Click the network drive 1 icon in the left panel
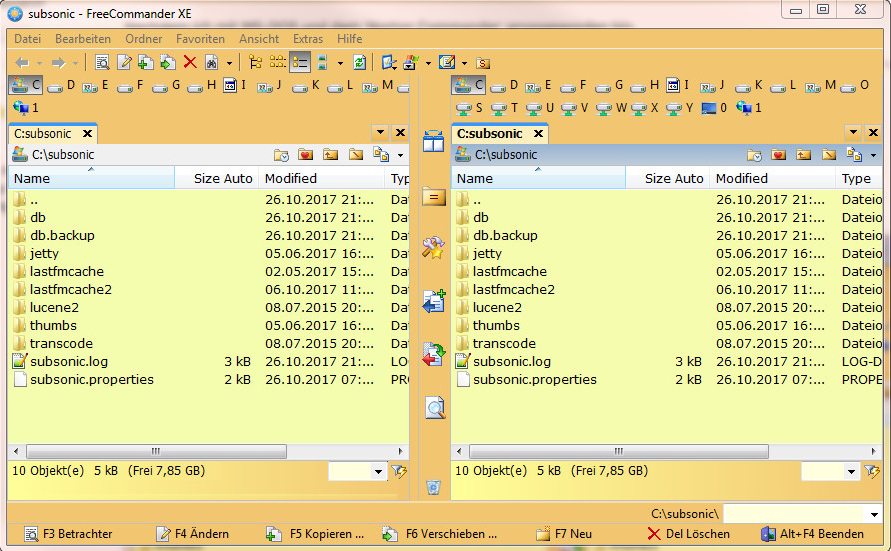This screenshot has width=891, height=551. tap(24, 107)
